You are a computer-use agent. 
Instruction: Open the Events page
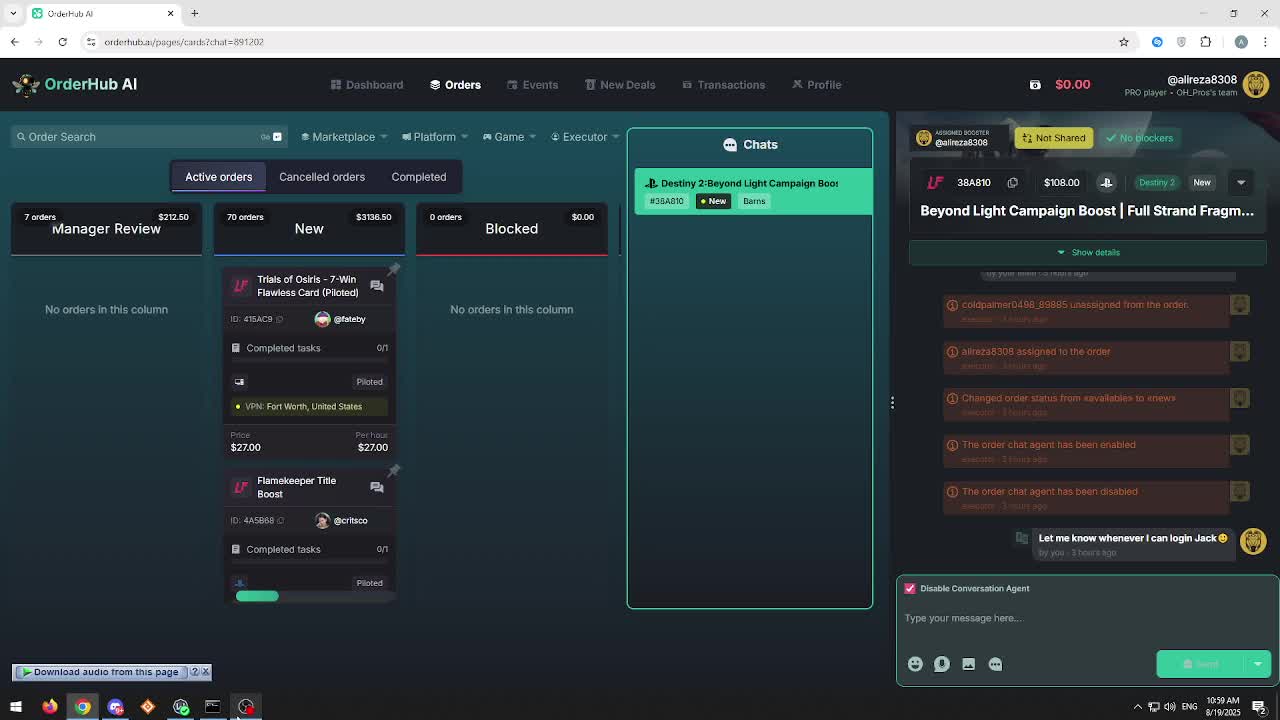click(532, 85)
